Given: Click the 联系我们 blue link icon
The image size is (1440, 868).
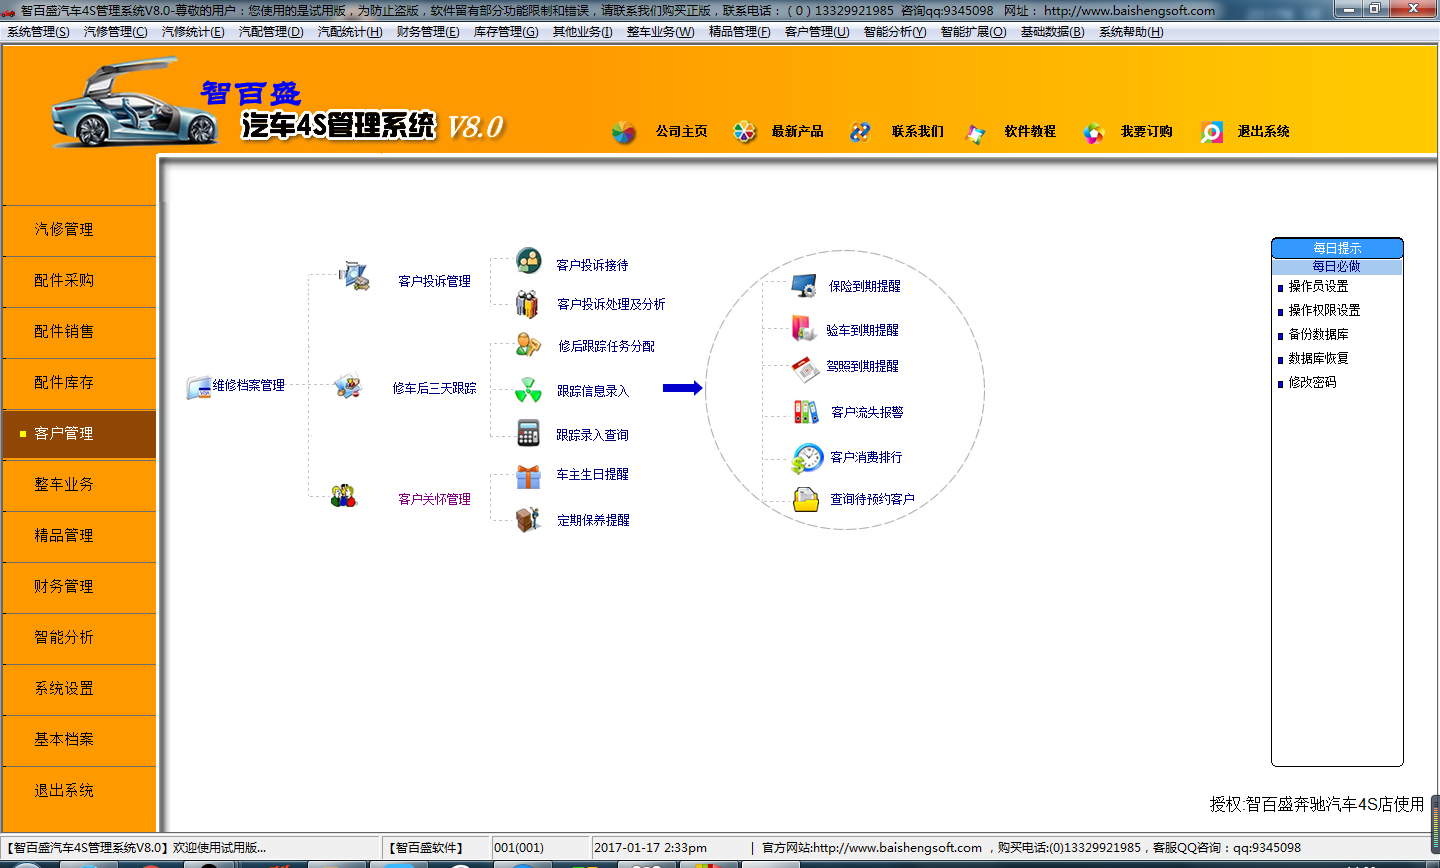Looking at the screenshot, I should click(860, 132).
